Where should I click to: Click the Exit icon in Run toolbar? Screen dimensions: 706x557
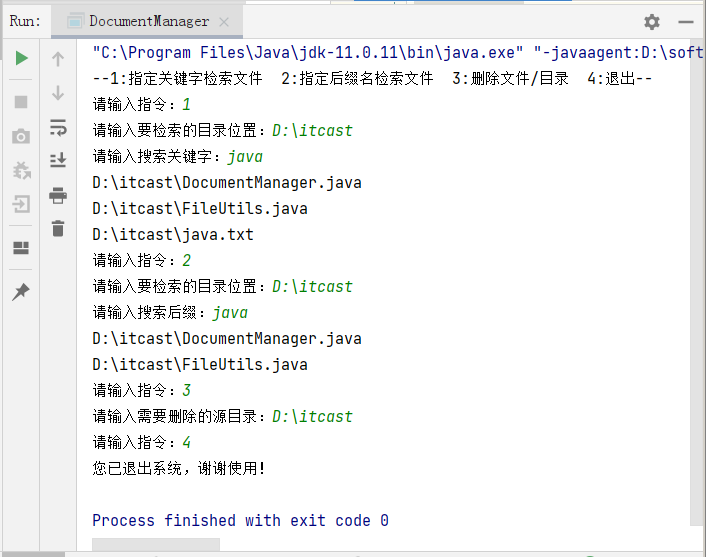click(x=21, y=205)
